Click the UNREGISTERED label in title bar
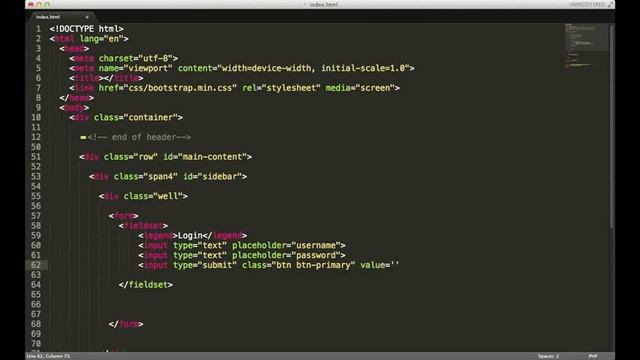Screen dimensions: 640x360 [x=587, y=4]
